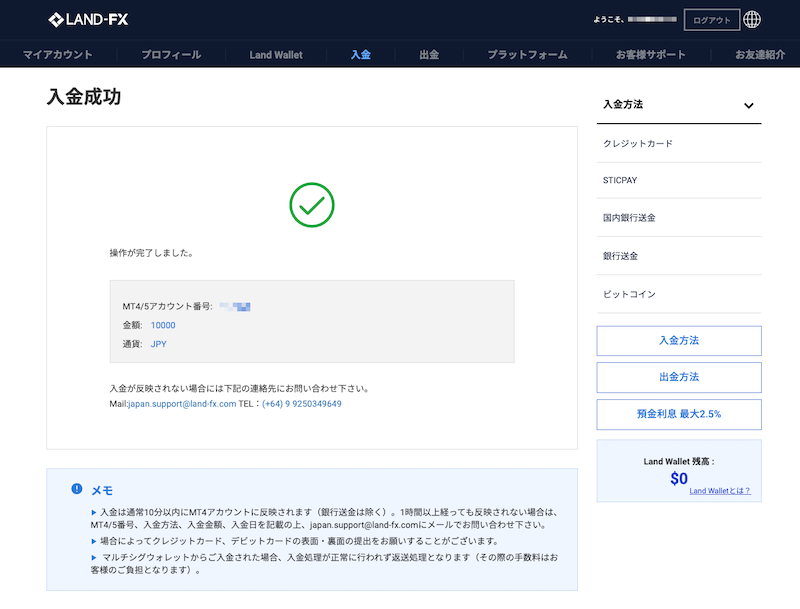Choose 国内銀行送金 deposit method
This screenshot has height=609, width=800.
point(679,218)
